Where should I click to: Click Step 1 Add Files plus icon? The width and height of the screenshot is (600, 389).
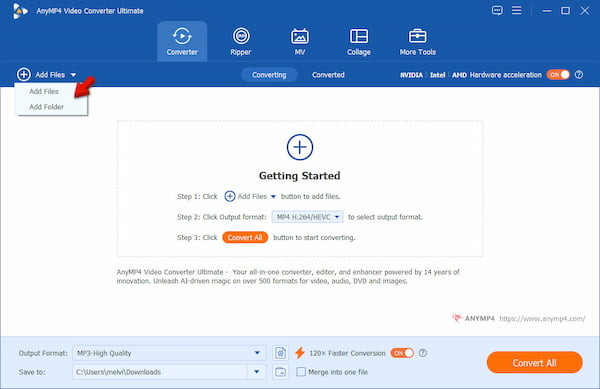[x=230, y=196]
